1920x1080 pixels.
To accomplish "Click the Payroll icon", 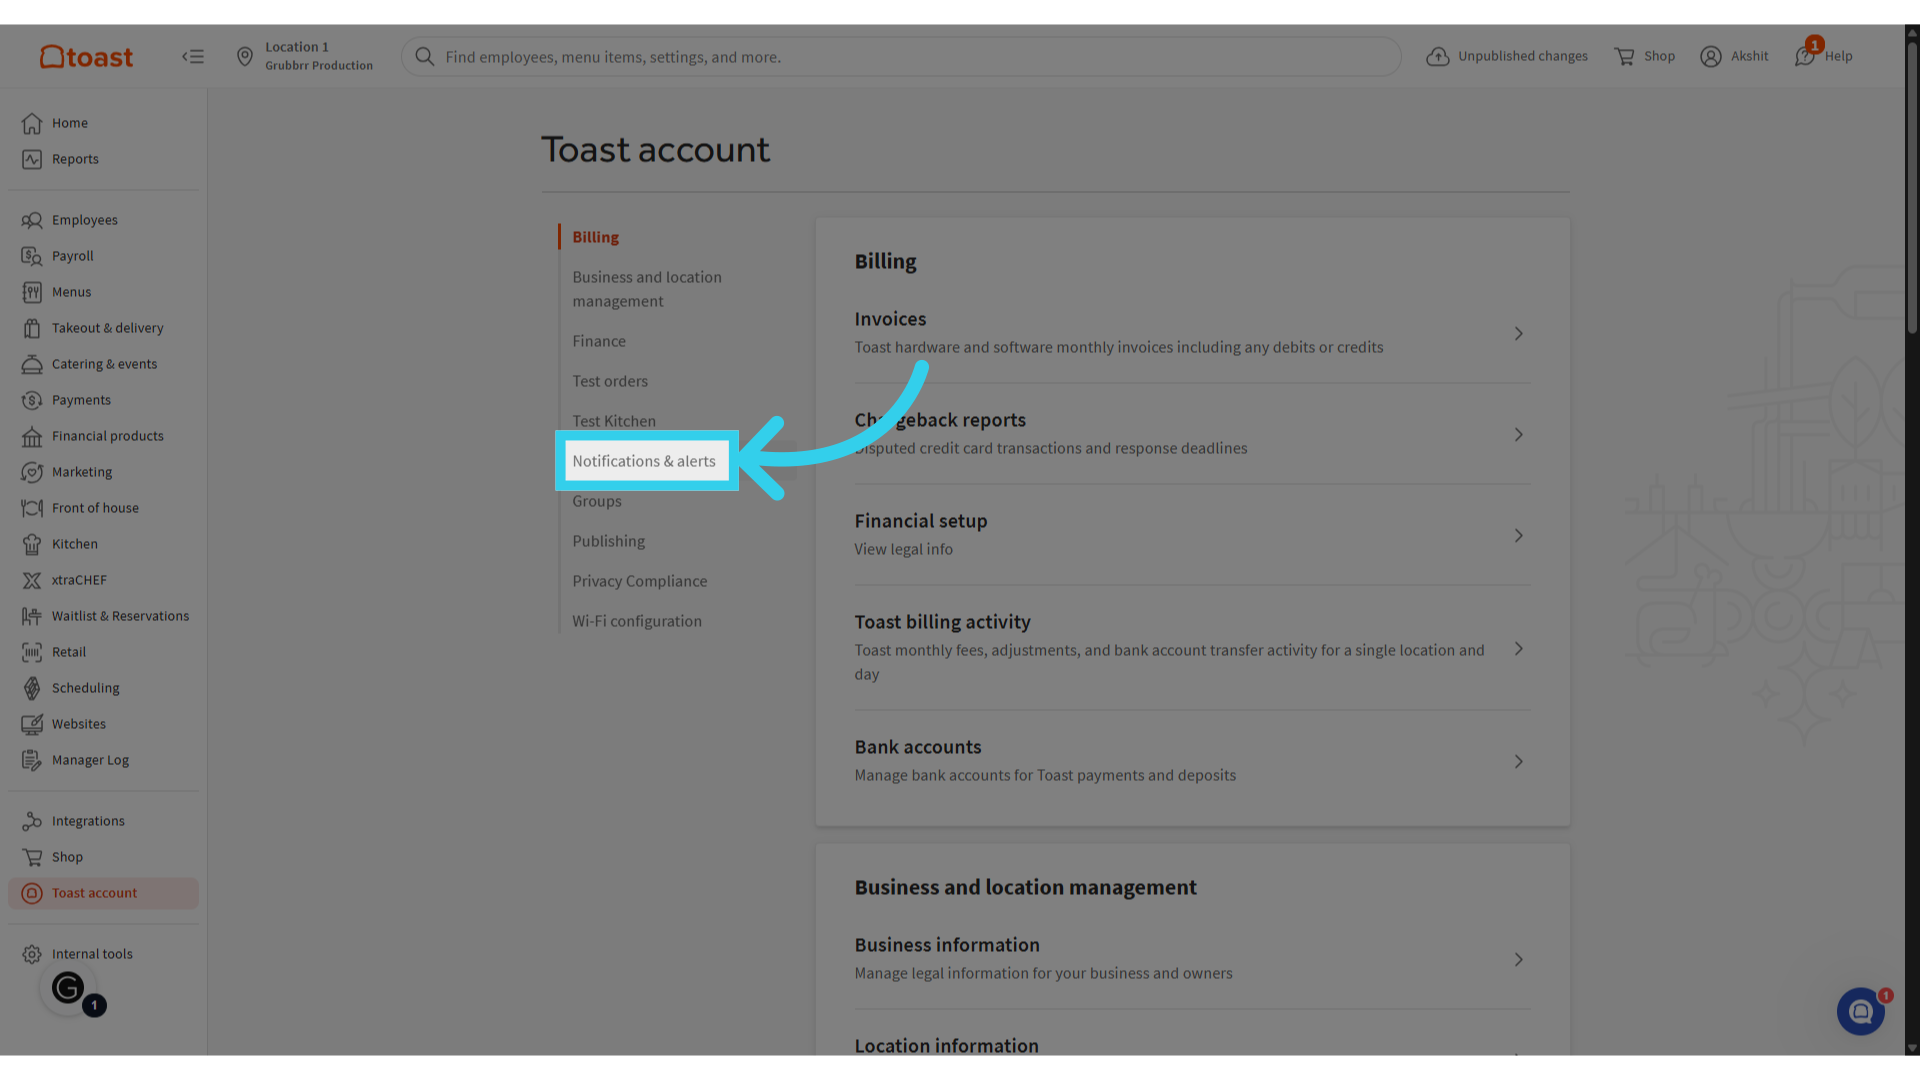I will tap(32, 256).
